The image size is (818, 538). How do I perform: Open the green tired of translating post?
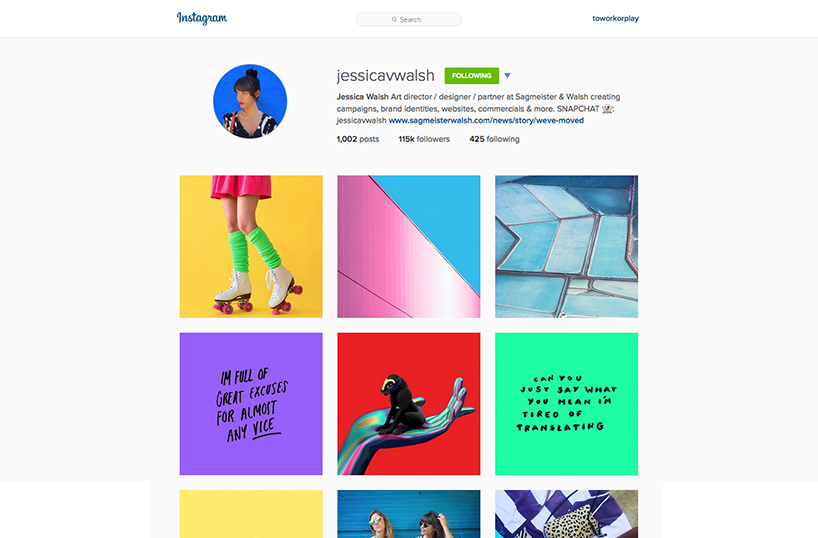tap(567, 404)
